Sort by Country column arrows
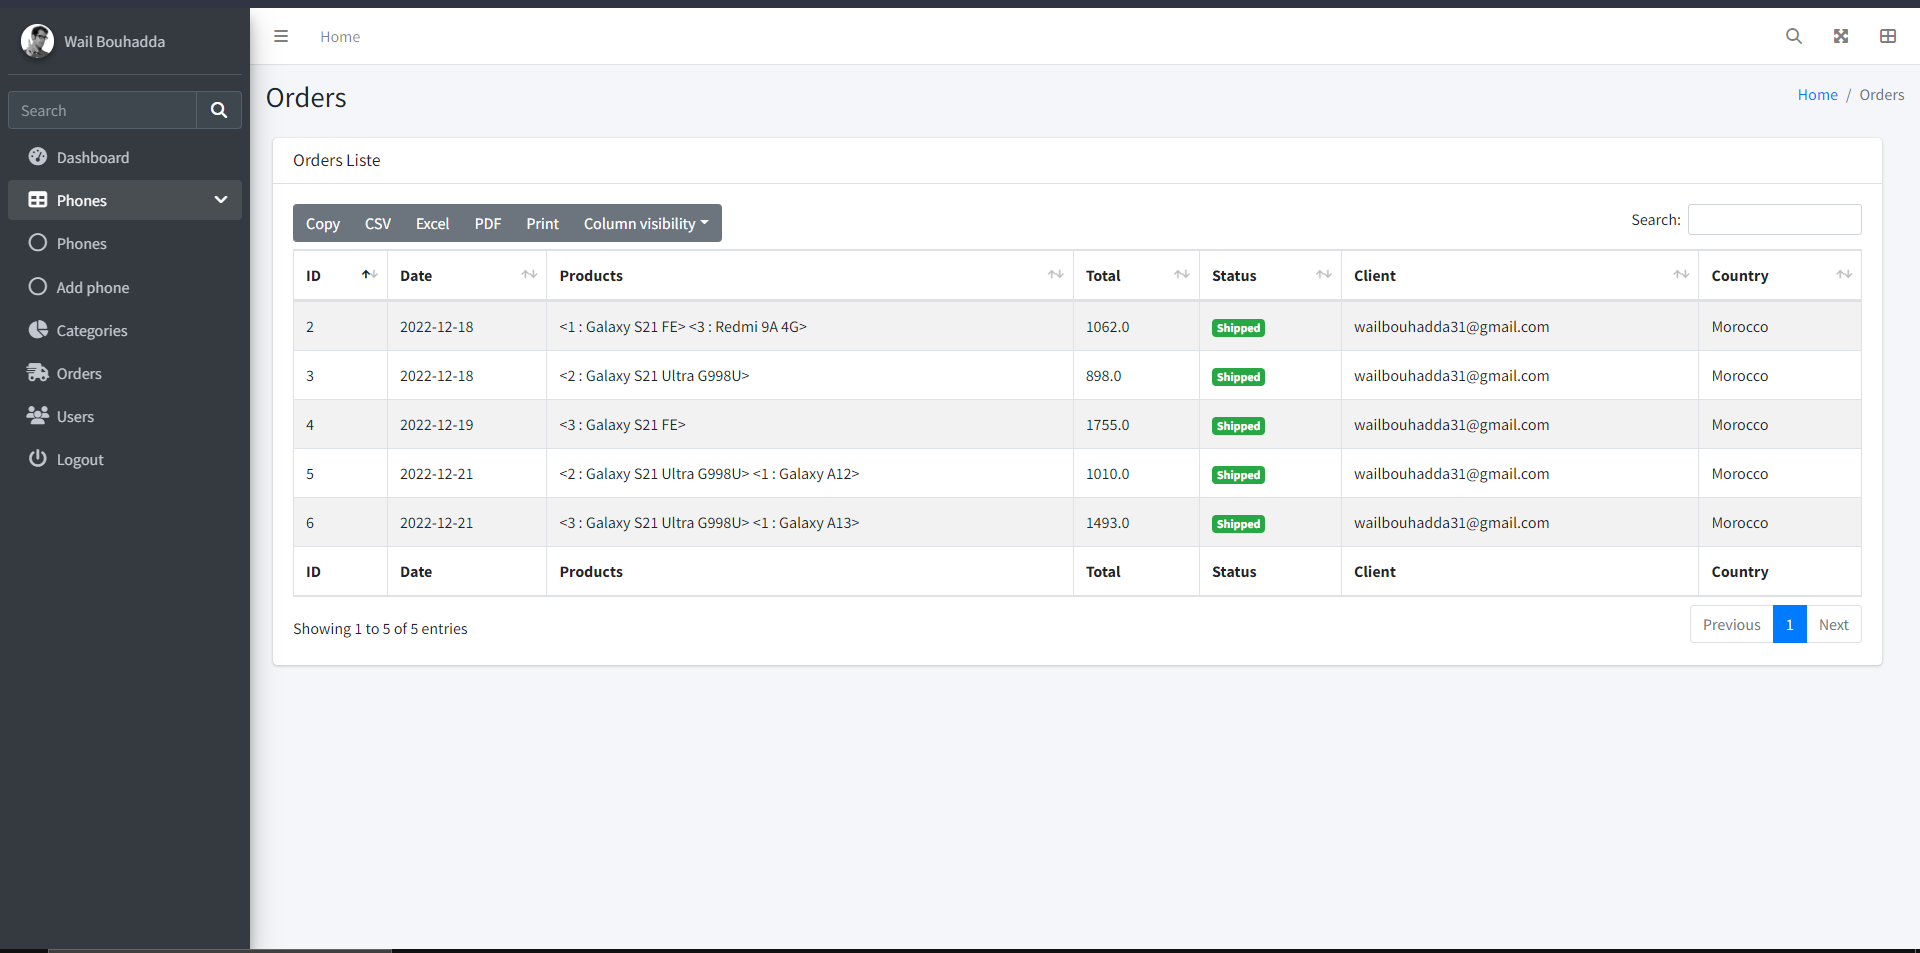Viewport: 1920px width, 953px height. coord(1844,275)
